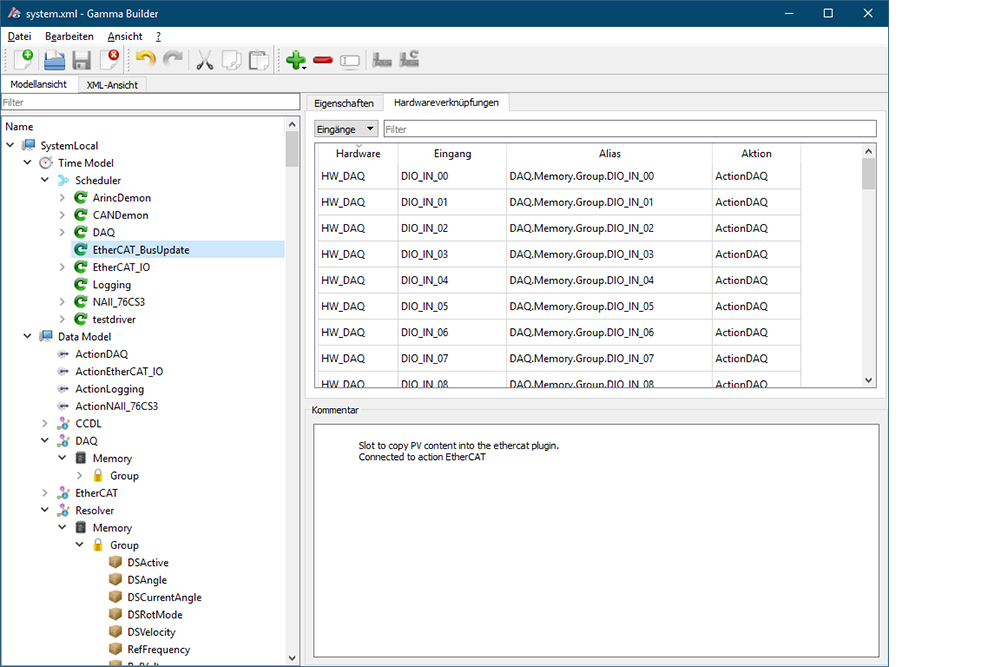Click the red minus remove icon
The width and height of the screenshot is (1000, 667).
click(322, 60)
